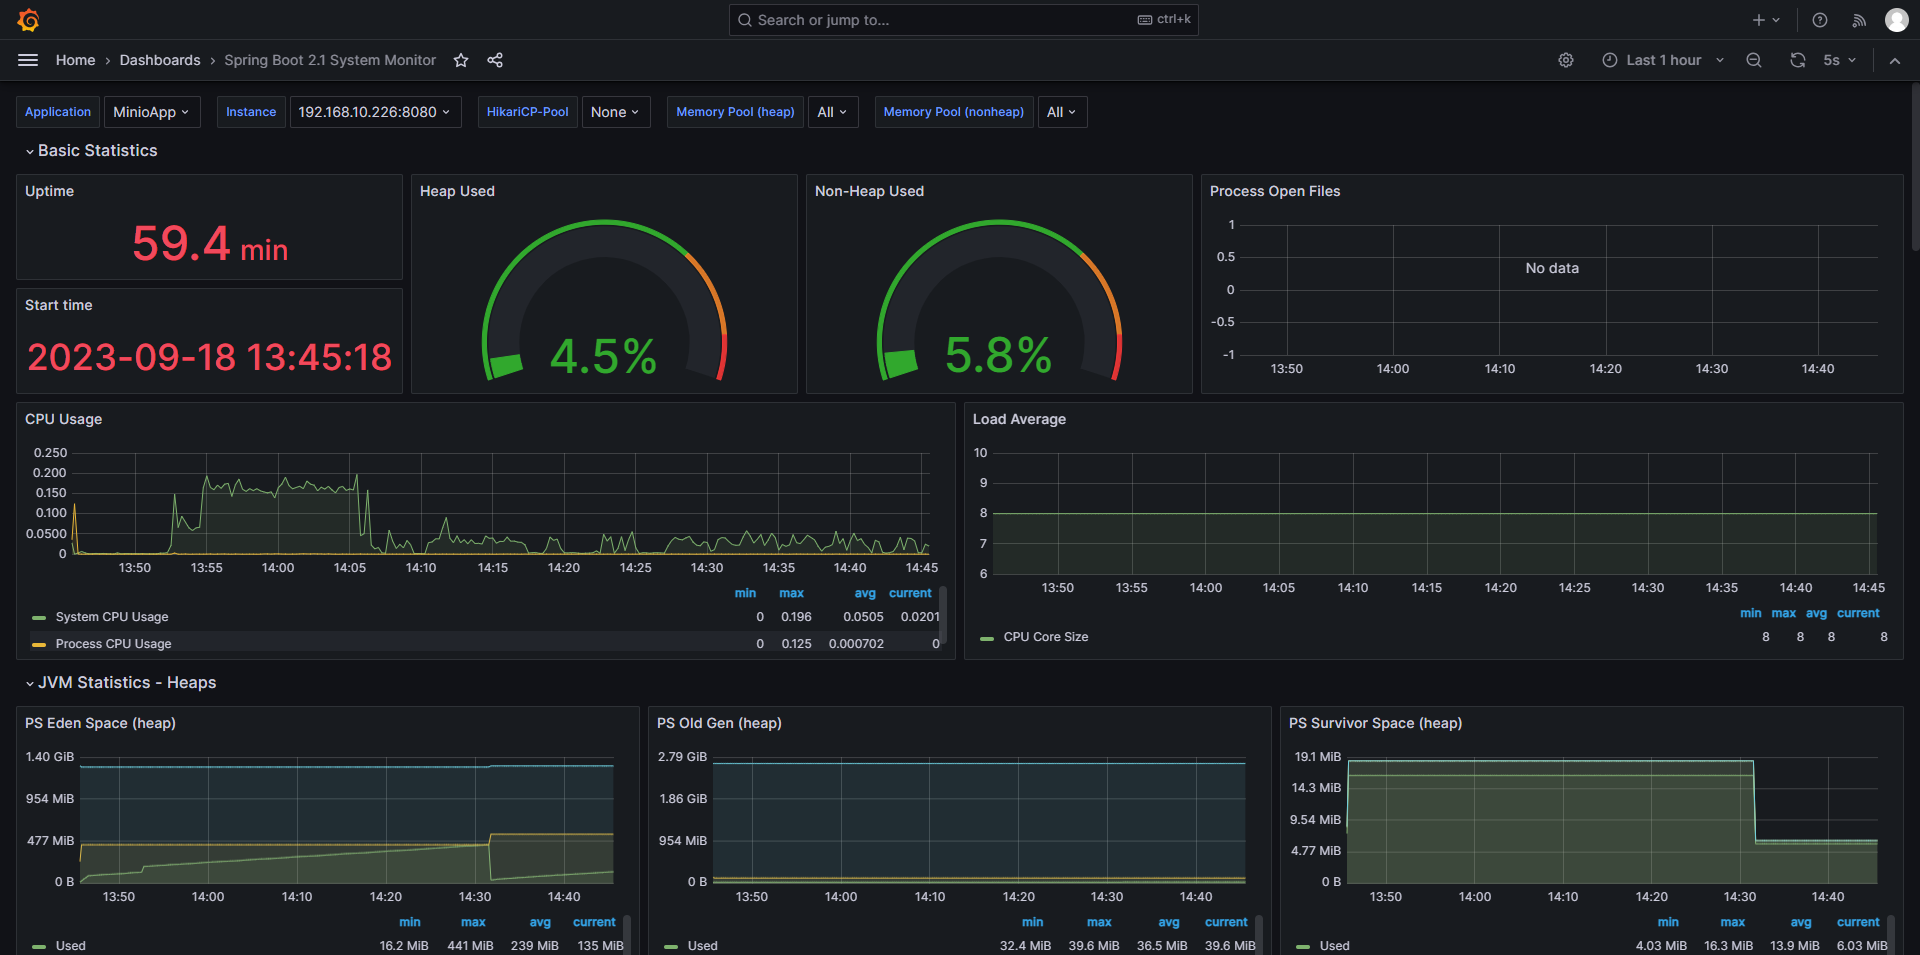Open the Last 1 hour time picker
This screenshot has height=955, width=1920.
pos(1663,60)
